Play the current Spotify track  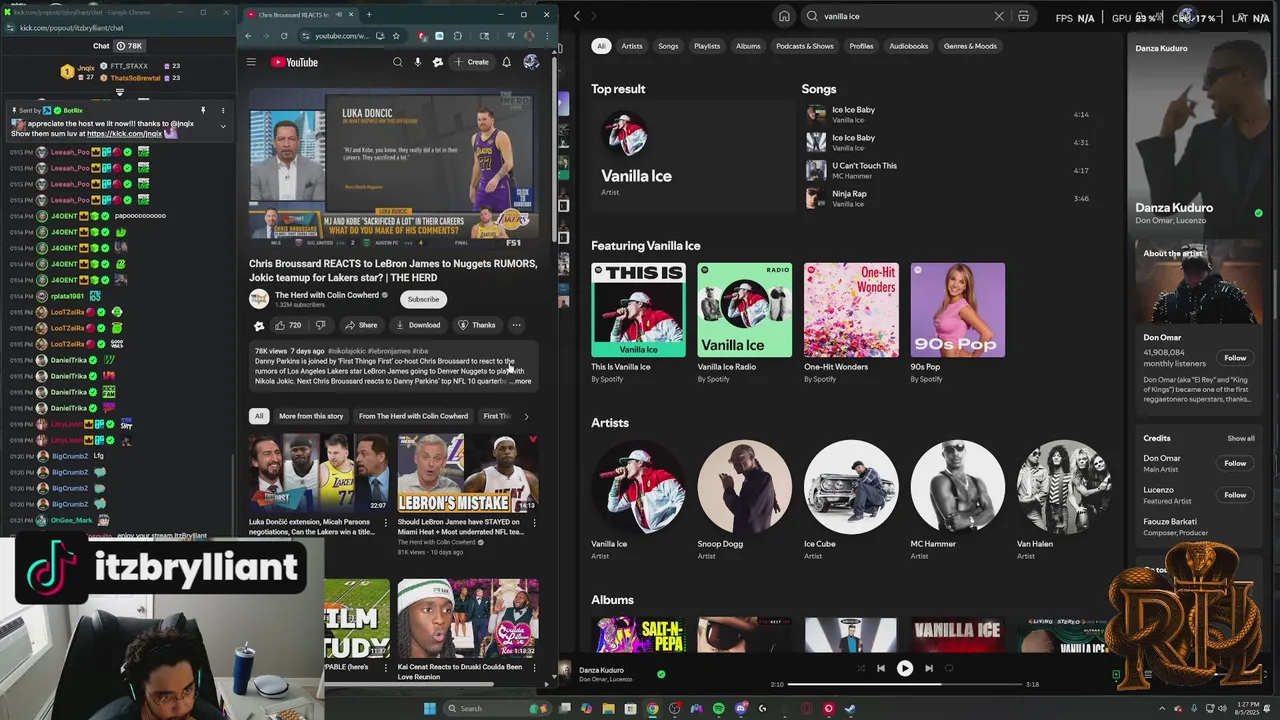point(904,668)
